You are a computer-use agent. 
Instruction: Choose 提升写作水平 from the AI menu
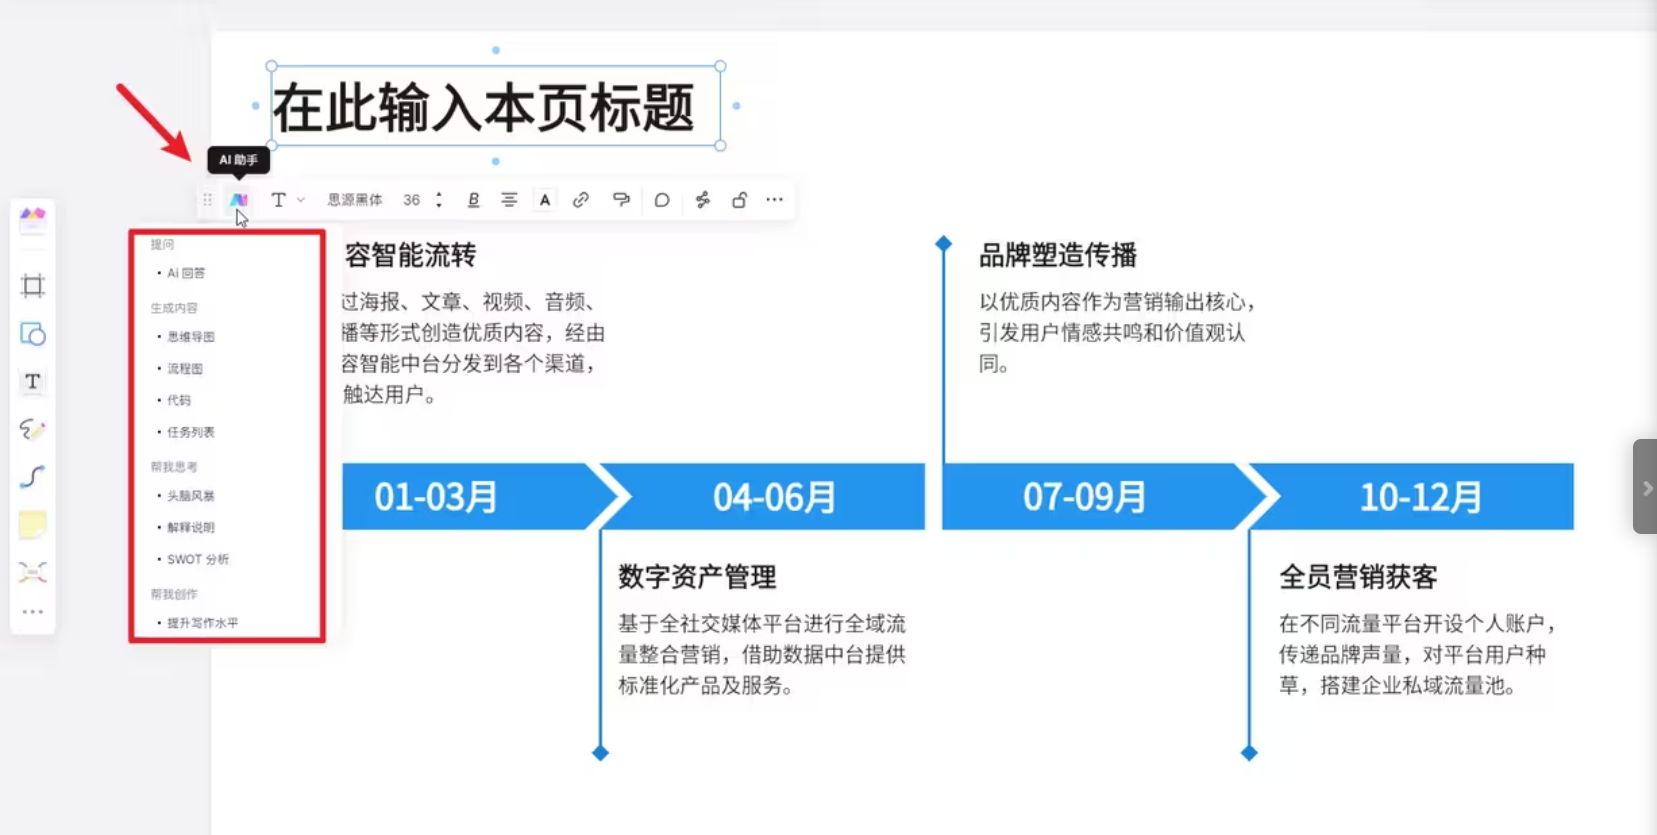[x=202, y=623]
